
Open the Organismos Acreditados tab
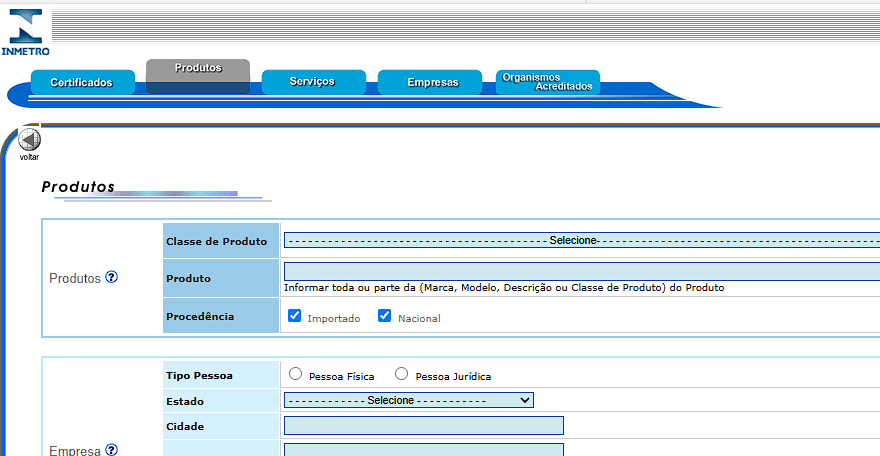tap(548, 82)
